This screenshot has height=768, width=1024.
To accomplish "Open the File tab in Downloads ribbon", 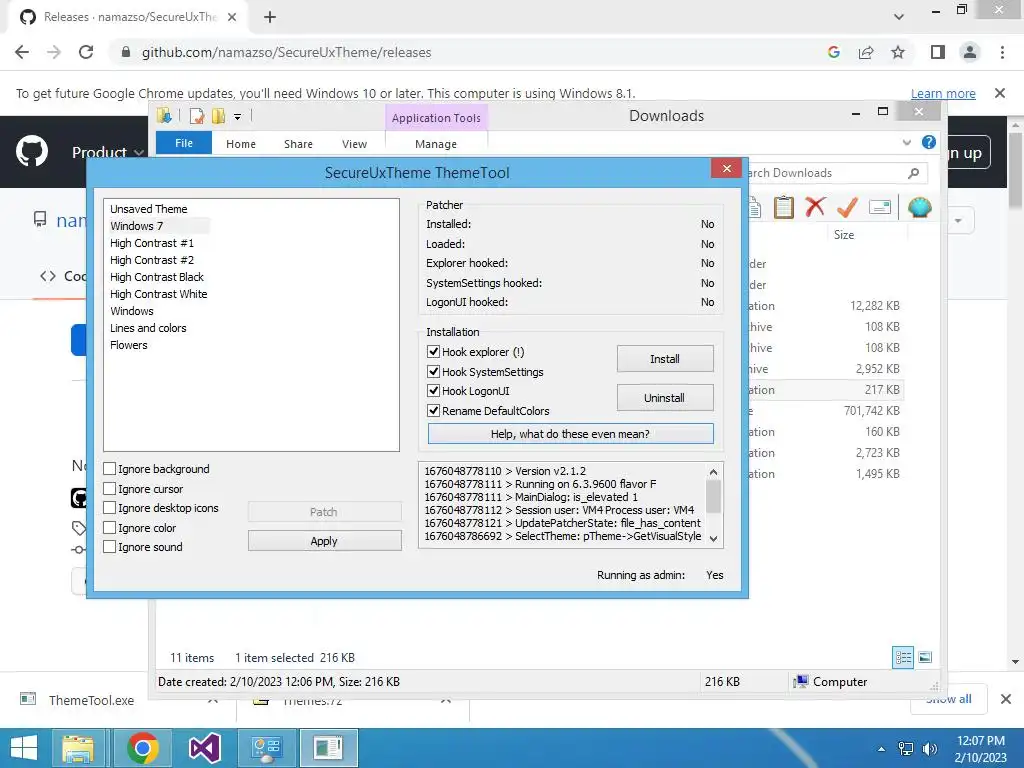I will [184, 143].
